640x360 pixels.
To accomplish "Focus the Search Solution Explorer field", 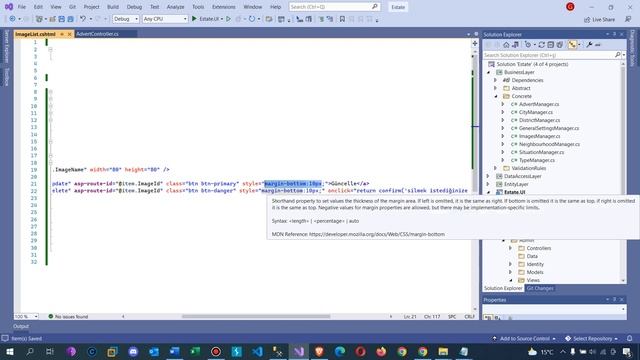I will pyautogui.click(x=549, y=55).
